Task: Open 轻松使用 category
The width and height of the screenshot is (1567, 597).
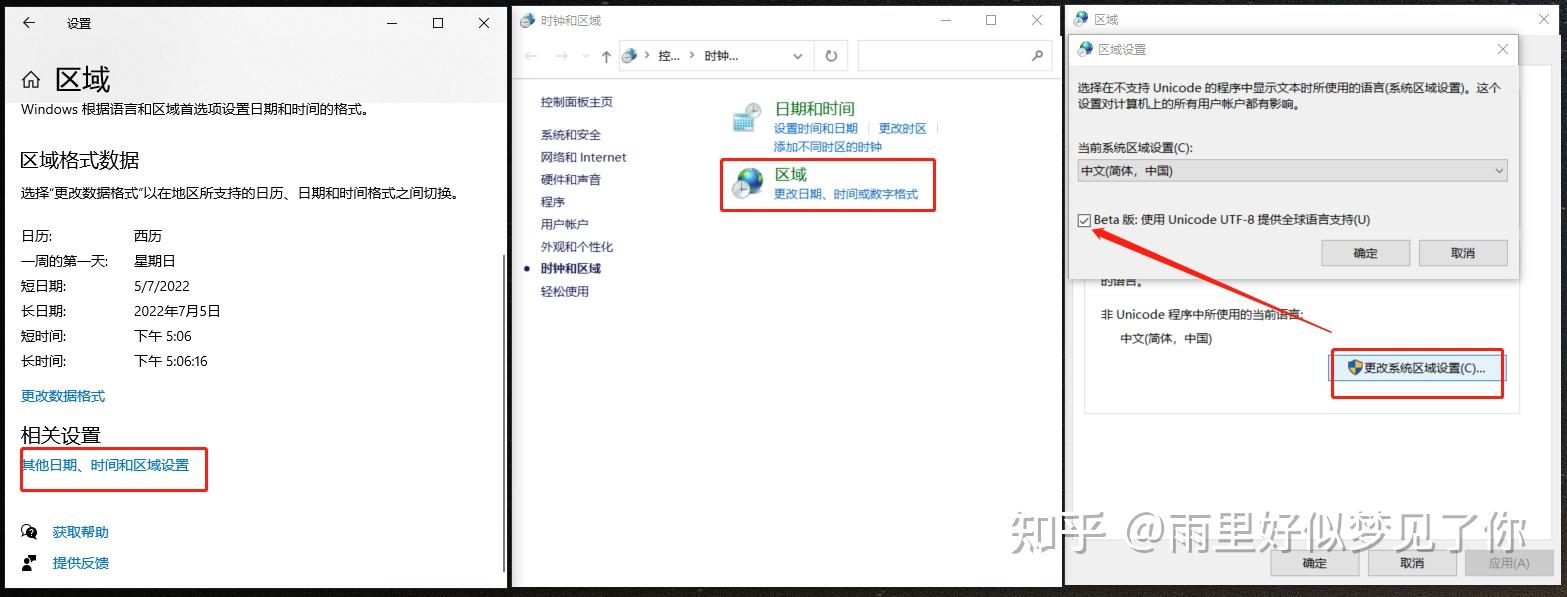Action: [x=565, y=292]
